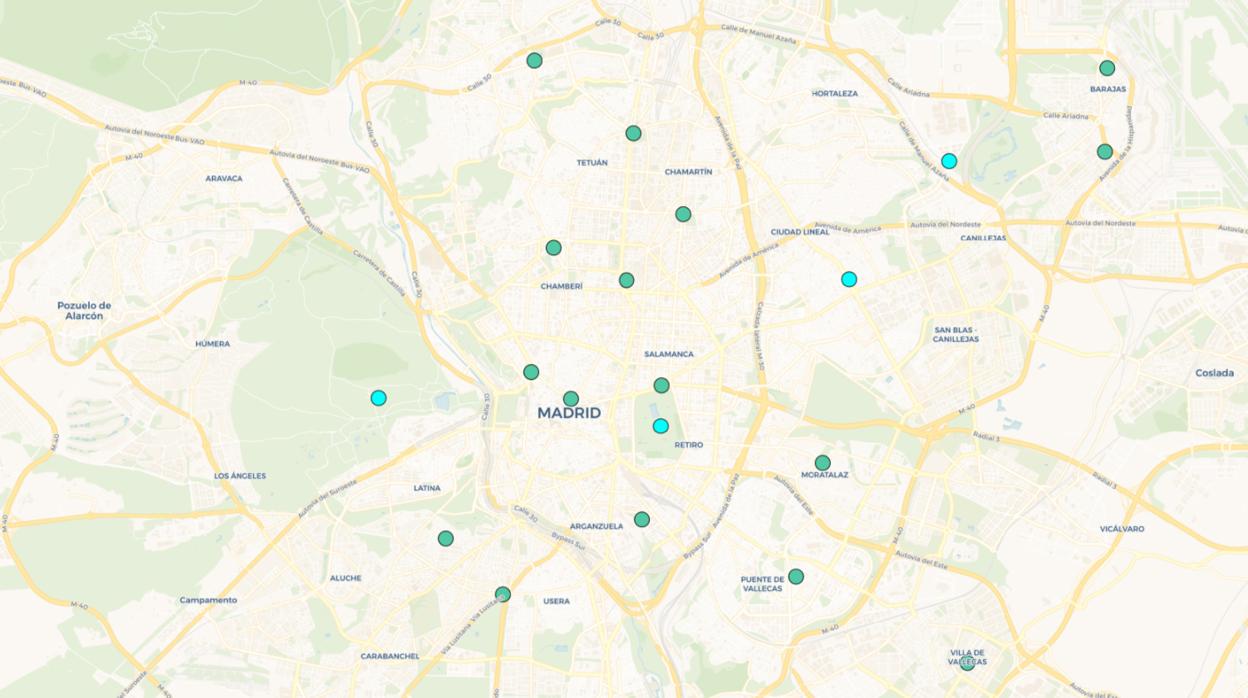The width and height of the screenshot is (1248, 698).
Task: Click the Pozuelo de Alarcón label
Action: (85, 311)
